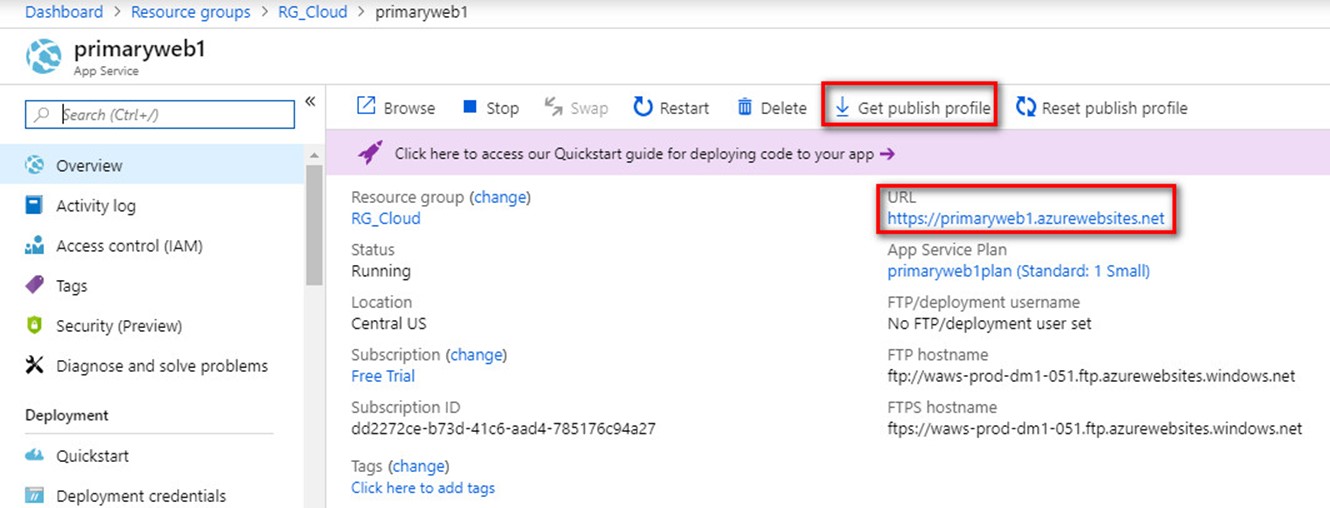Viewport: 1330px width, 508px height.
Task: Click the No FTP/deployment user set text
Action: (990, 323)
